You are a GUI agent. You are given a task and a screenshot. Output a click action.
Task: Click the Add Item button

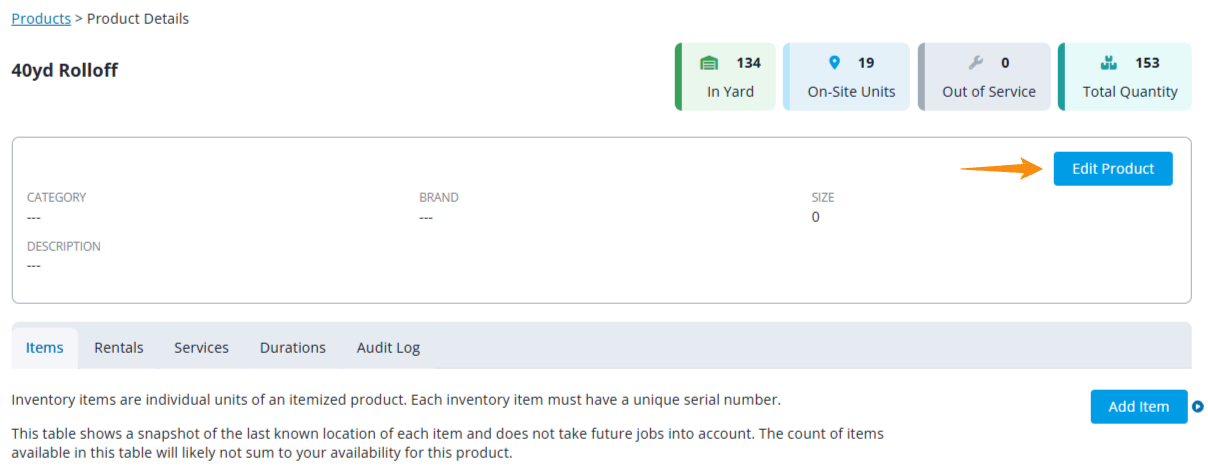click(x=1139, y=407)
